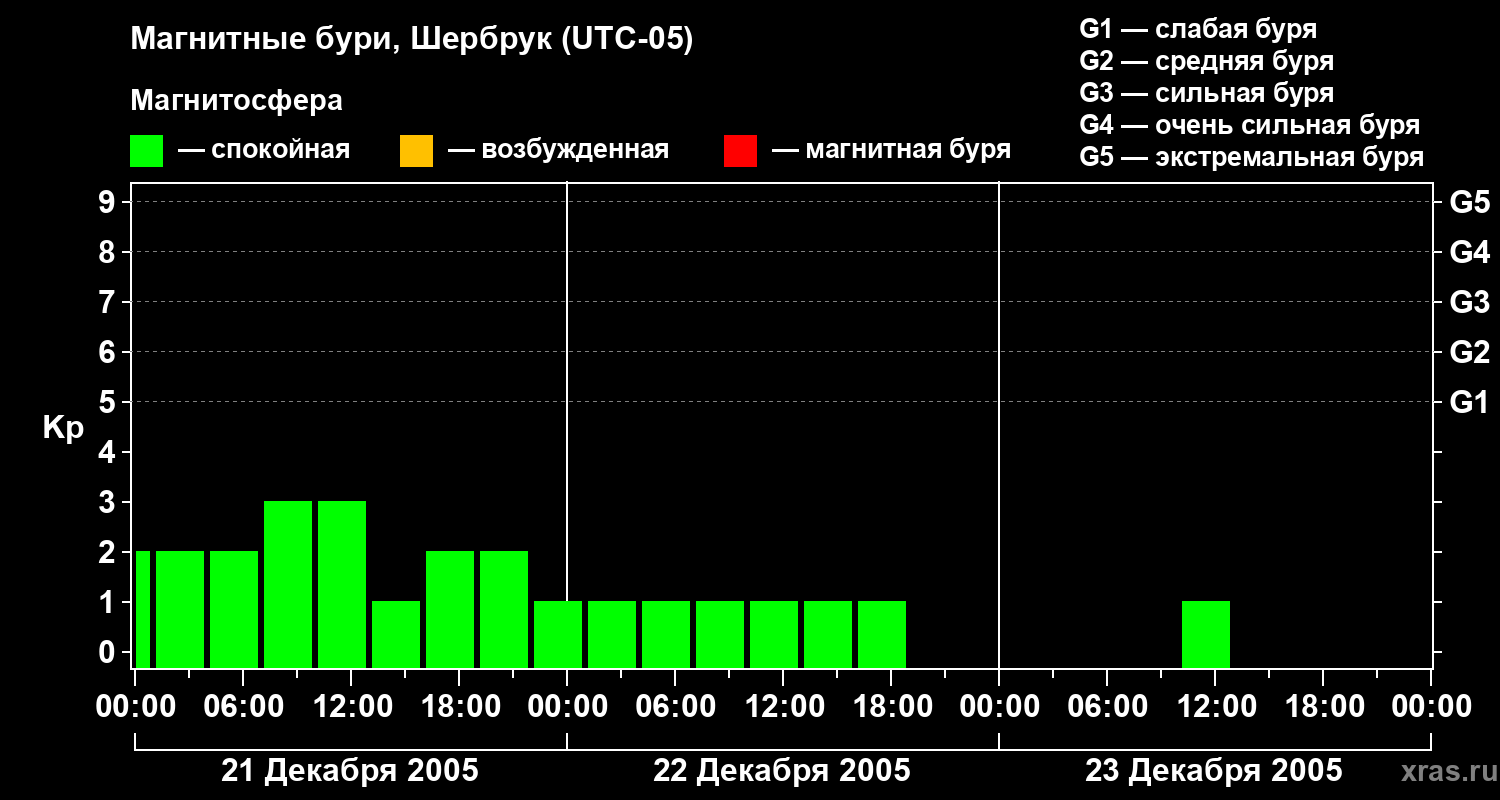Click the 'Kp' axis title
Viewport: 1500px width, 800px height.
tap(63, 428)
